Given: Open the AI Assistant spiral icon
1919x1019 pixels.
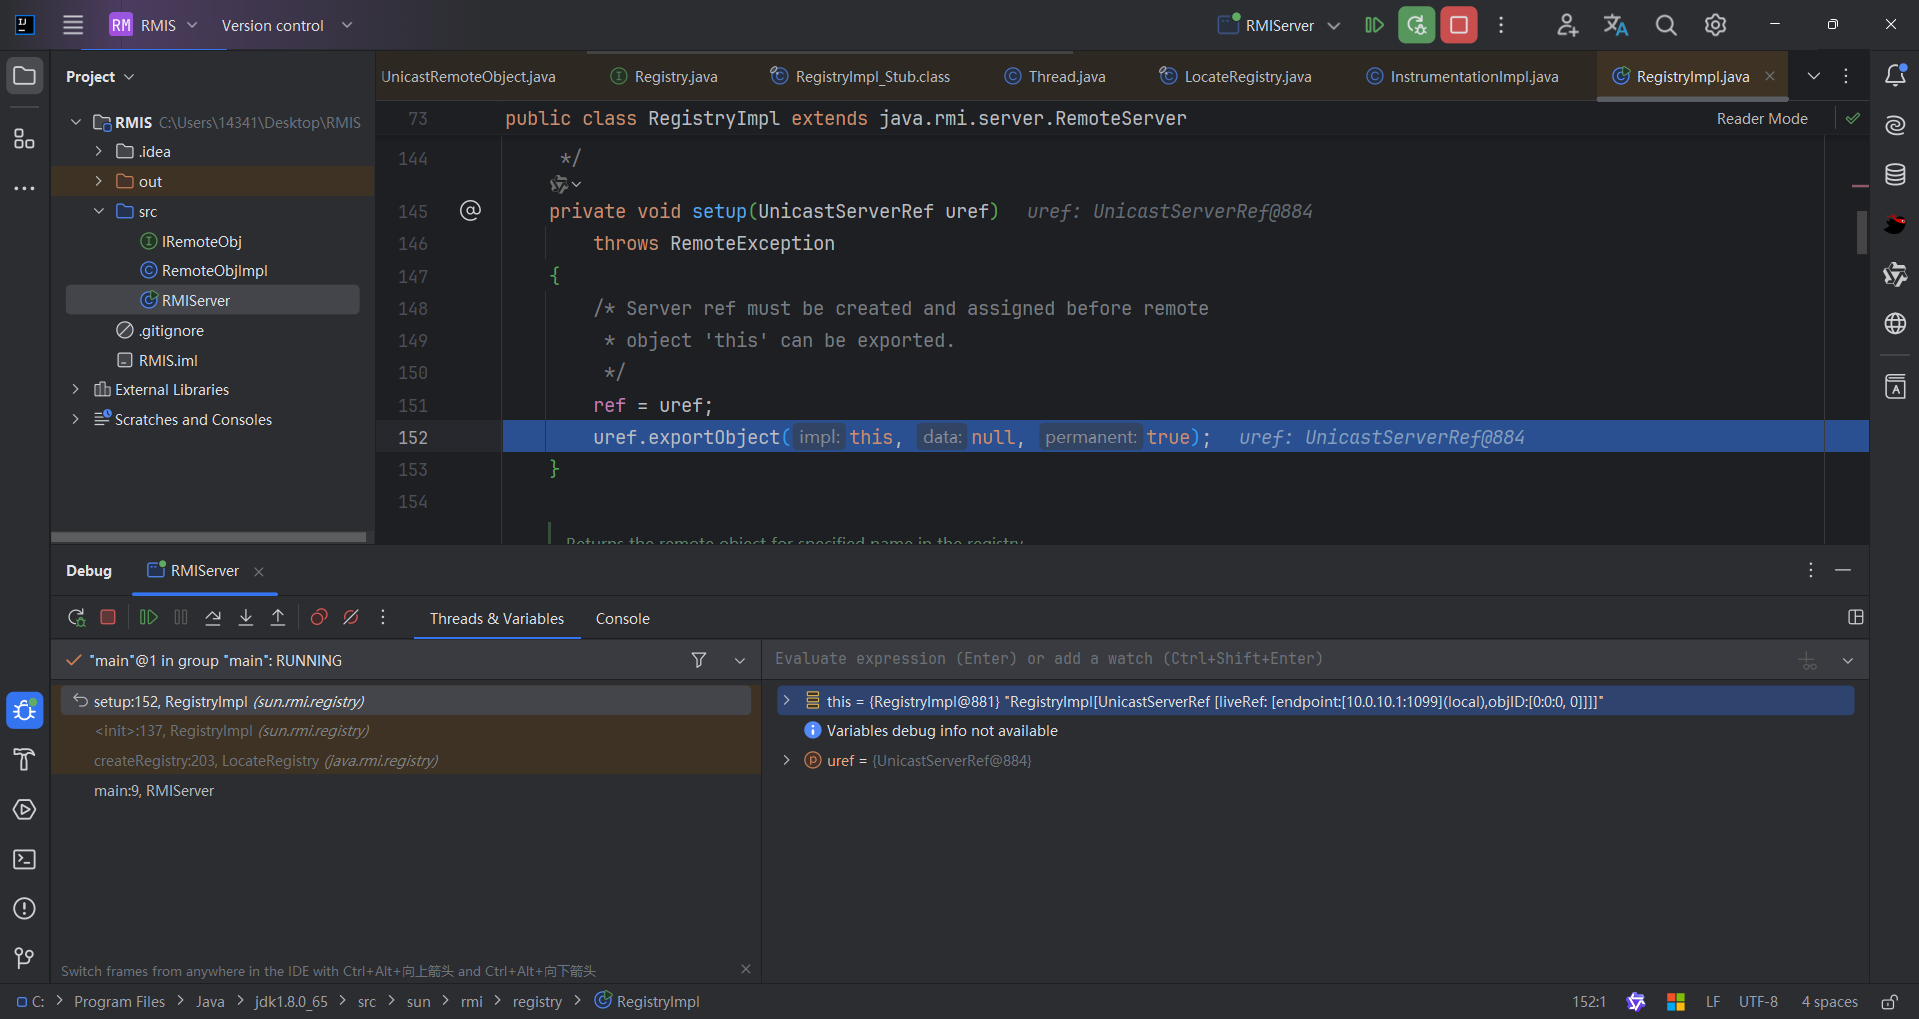Looking at the screenshot, I should (x=1895, y=125).
